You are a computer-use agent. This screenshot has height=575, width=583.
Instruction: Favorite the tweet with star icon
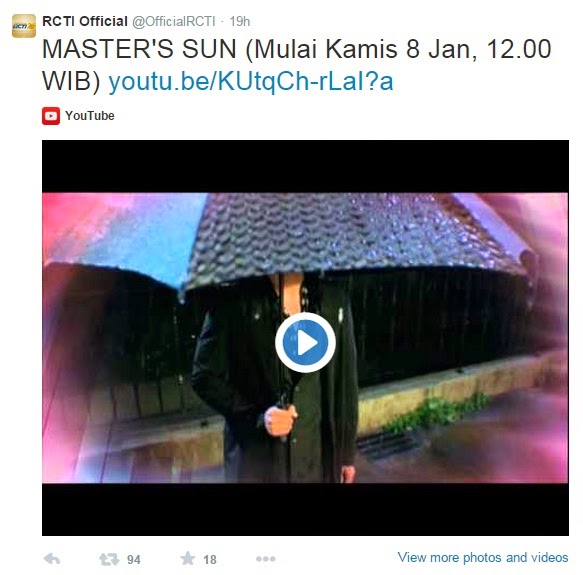(x=188, y=558)
